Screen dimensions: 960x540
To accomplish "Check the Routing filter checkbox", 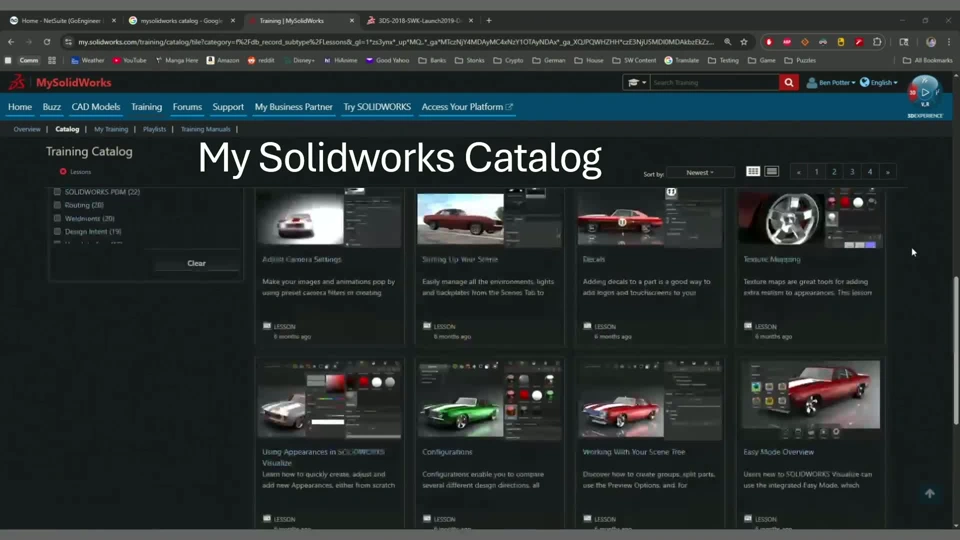I will [58, 205].
